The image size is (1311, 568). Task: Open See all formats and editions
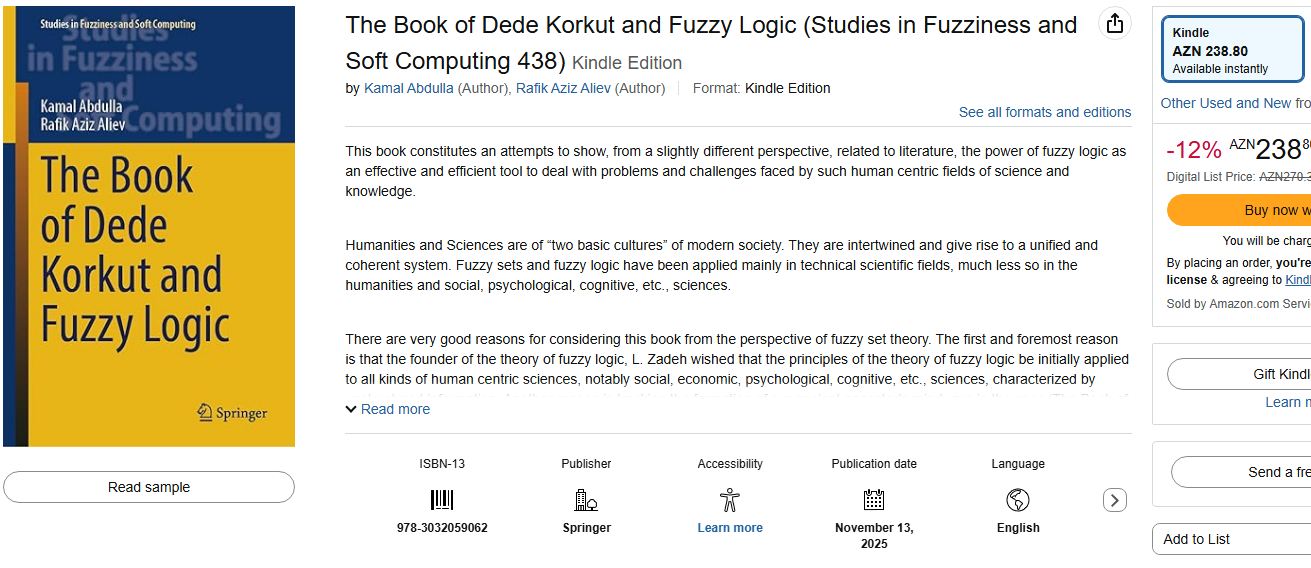[x=1044, y=112]
